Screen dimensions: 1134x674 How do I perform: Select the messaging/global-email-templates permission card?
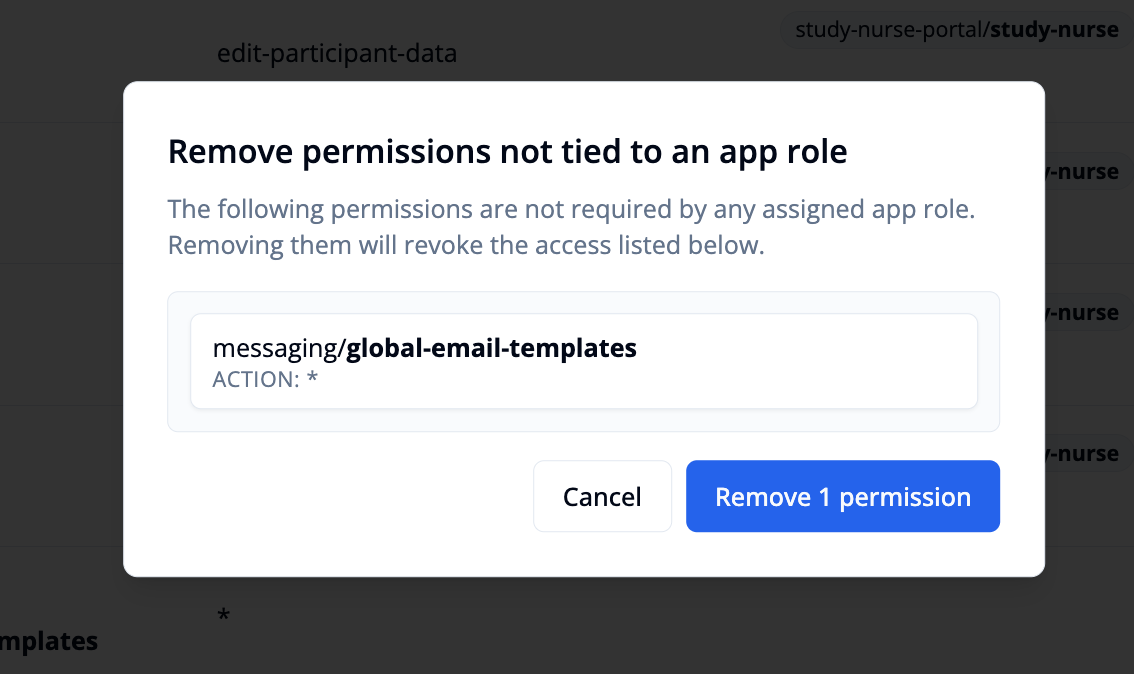point(584,361)
